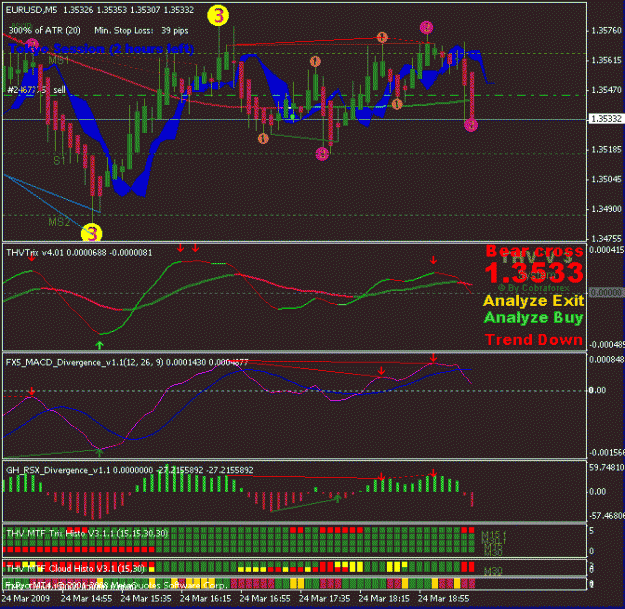
Task: Click the '24 Mar 16:15' time axis label
Action: click(x=205, y=599)
